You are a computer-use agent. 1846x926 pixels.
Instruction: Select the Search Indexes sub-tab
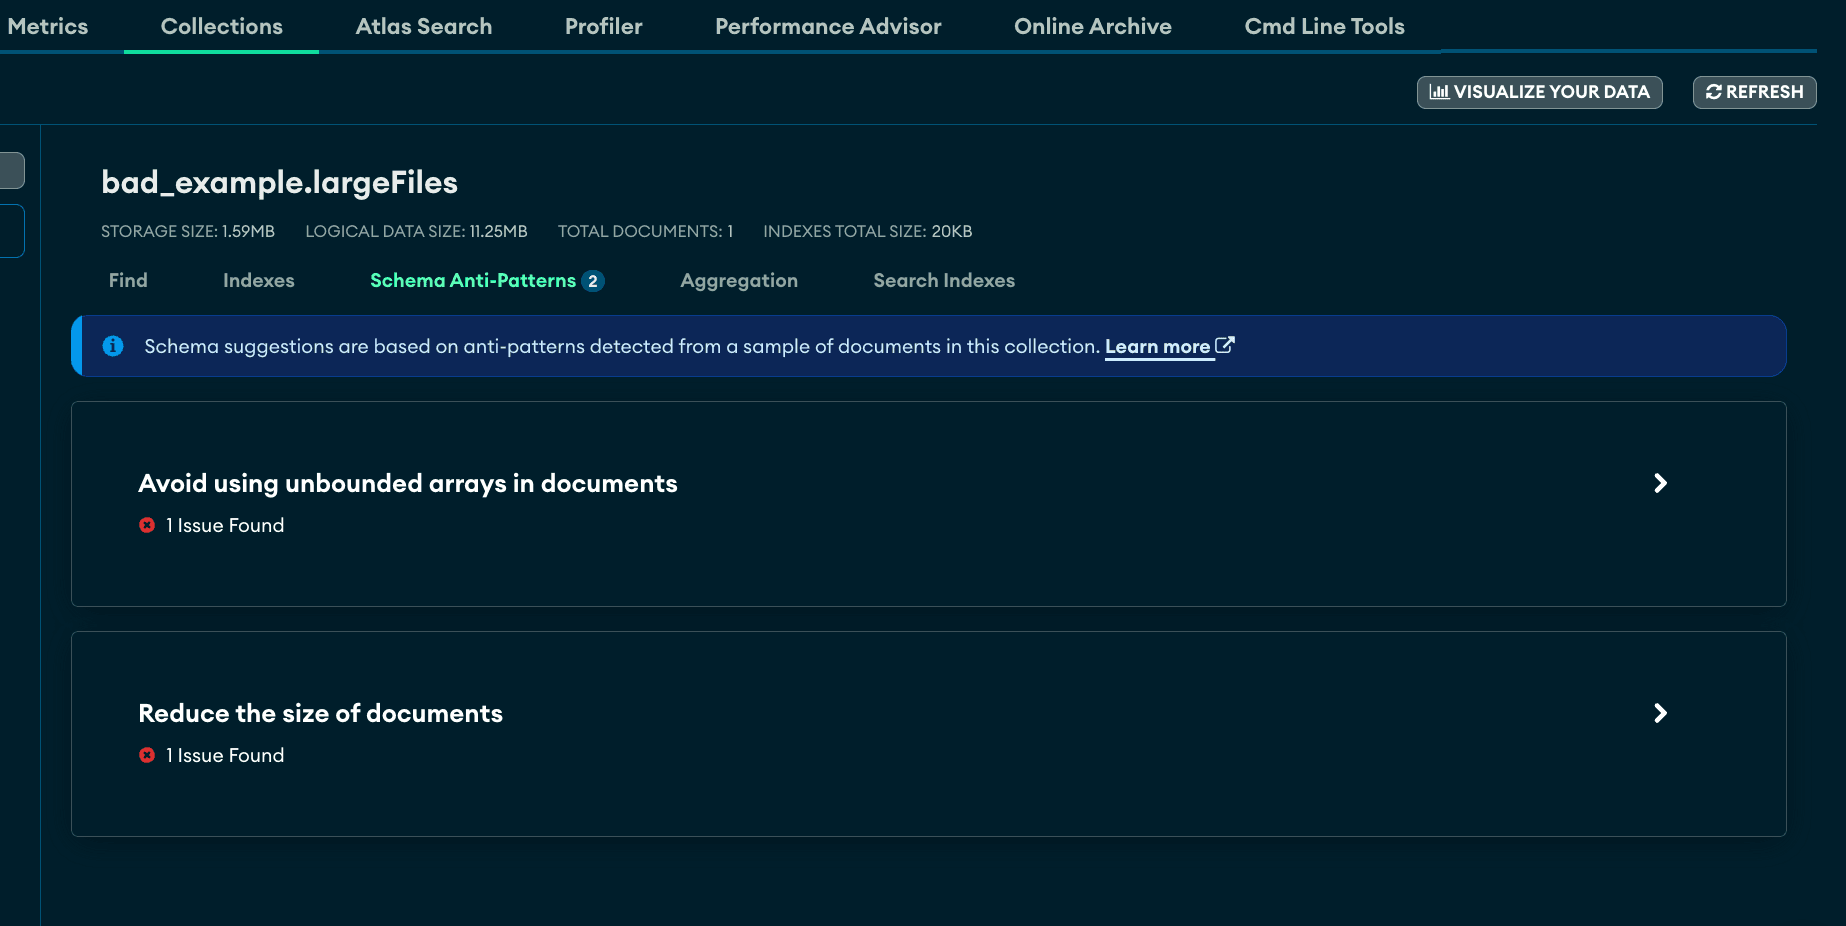tap(944, 281)
